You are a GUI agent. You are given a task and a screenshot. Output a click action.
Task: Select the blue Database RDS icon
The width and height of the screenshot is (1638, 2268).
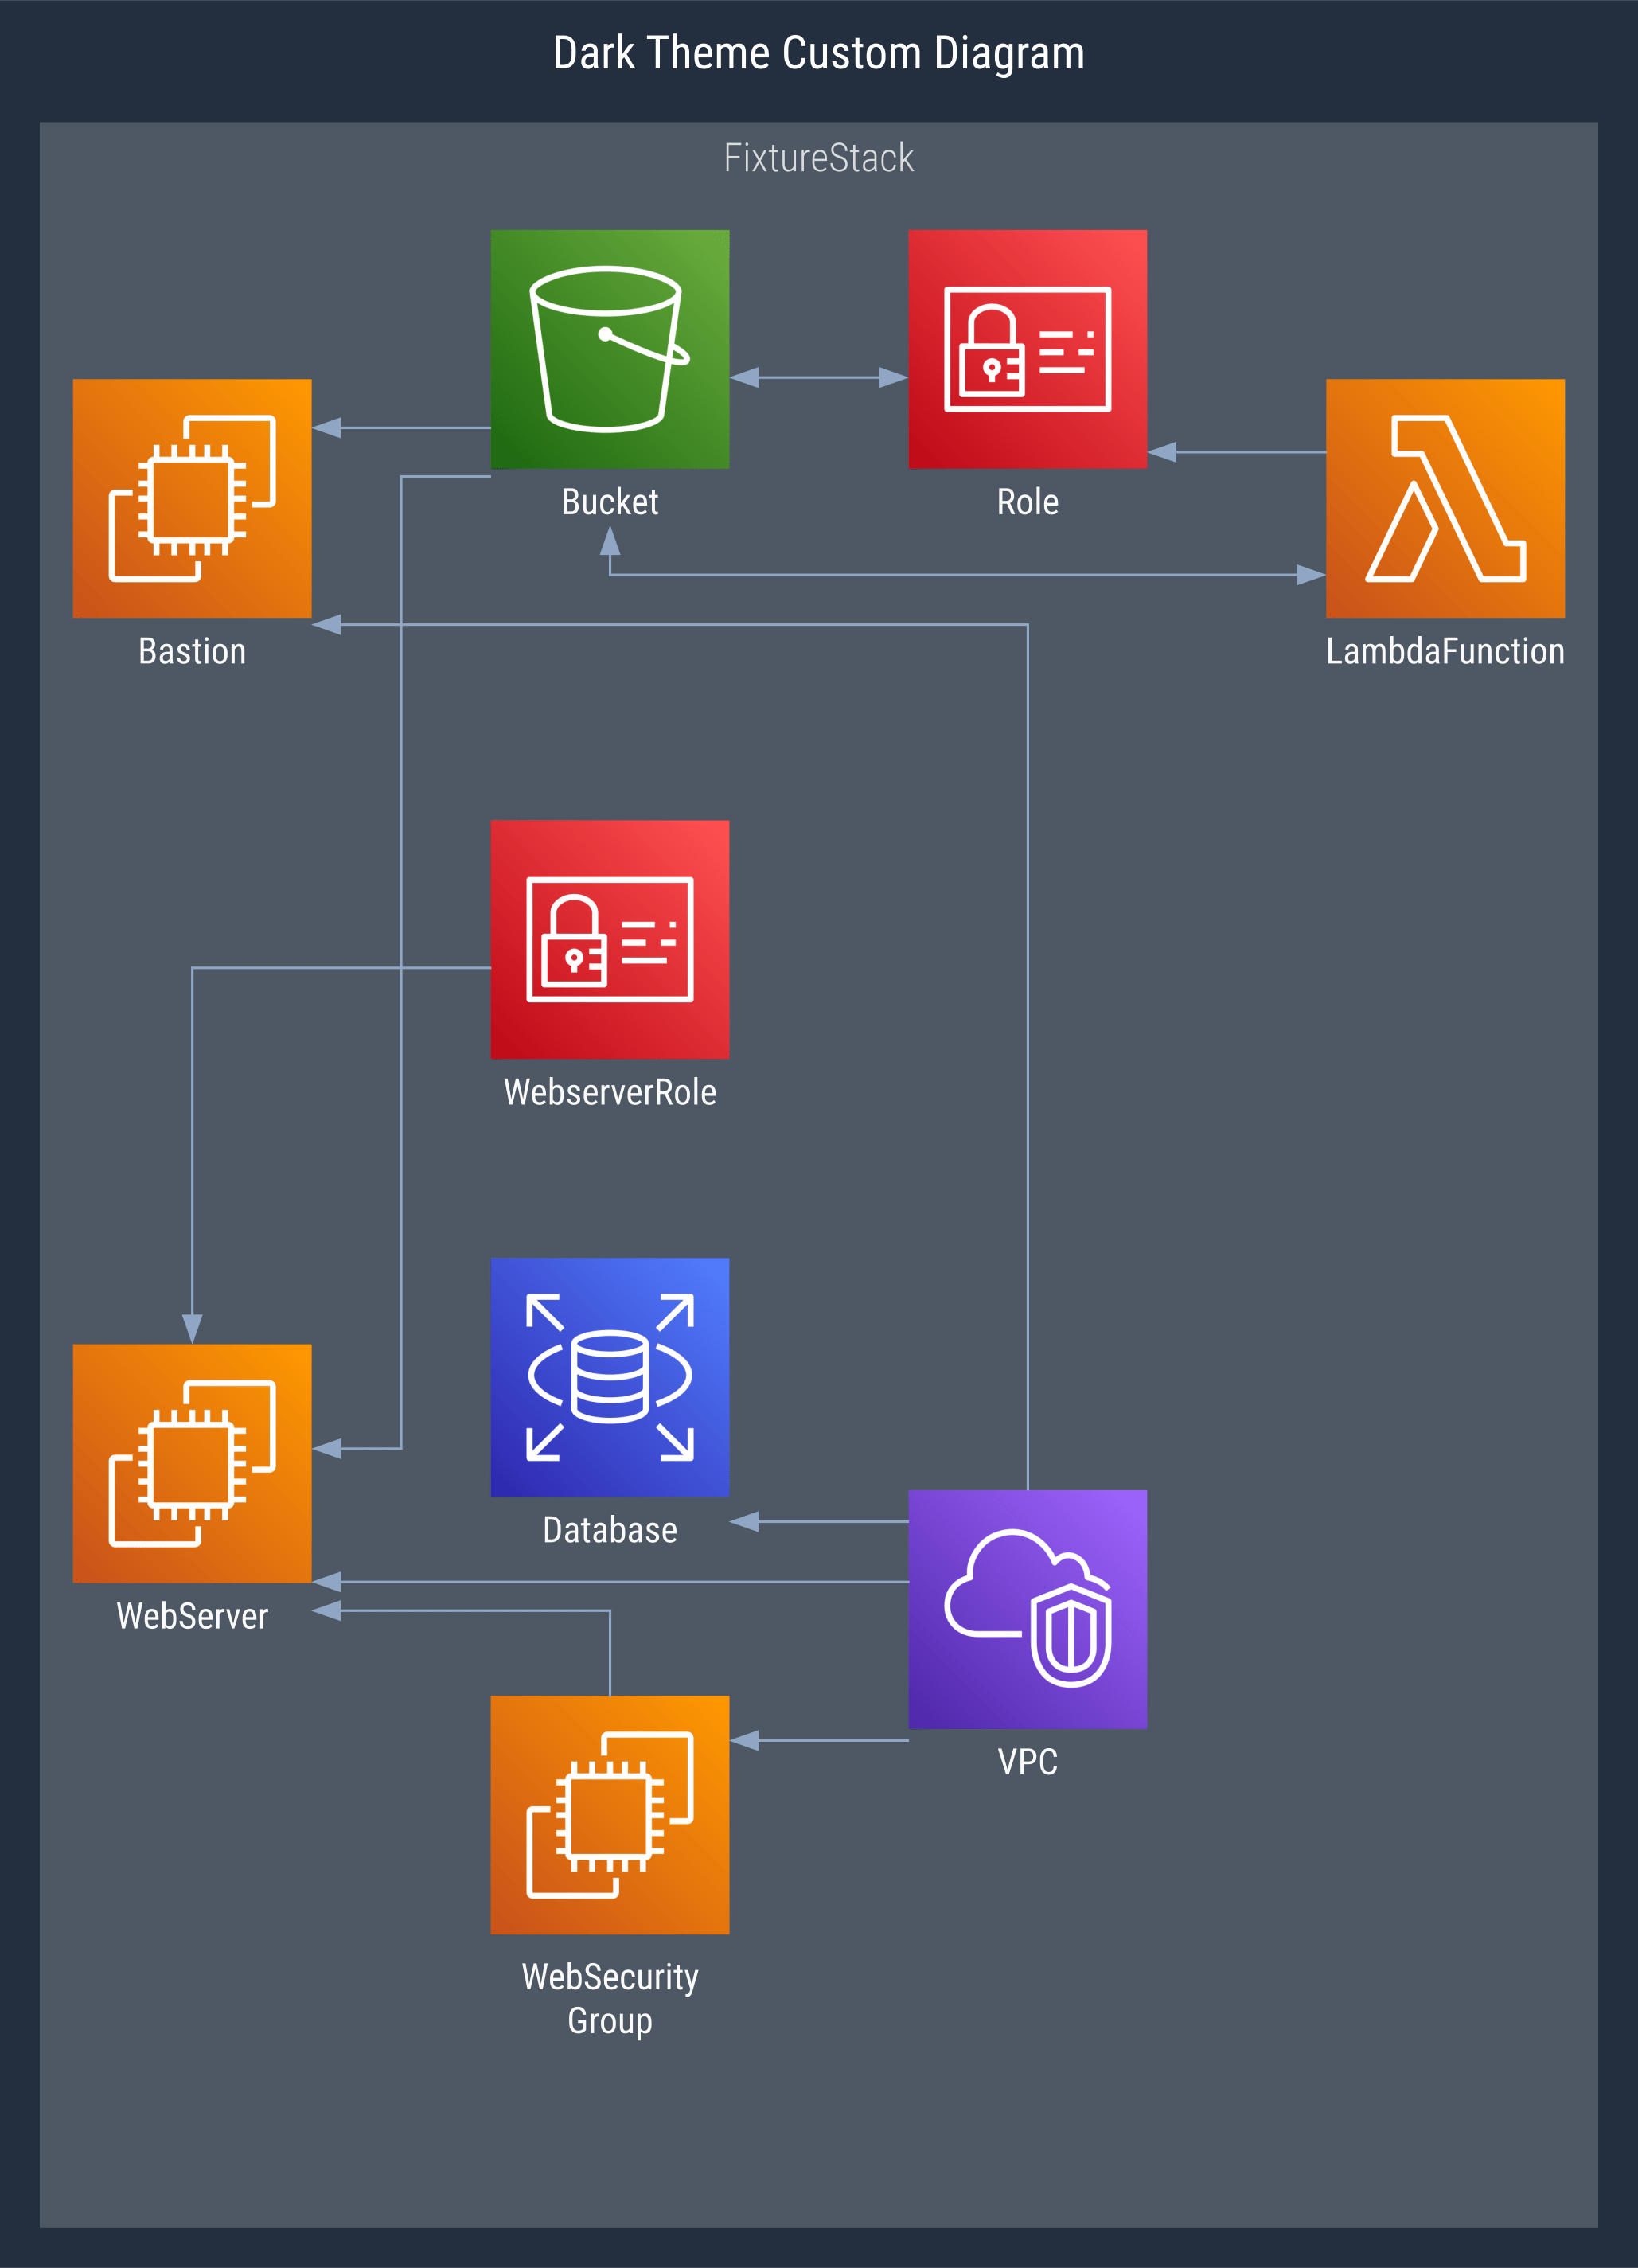[x=609, y=1377]
